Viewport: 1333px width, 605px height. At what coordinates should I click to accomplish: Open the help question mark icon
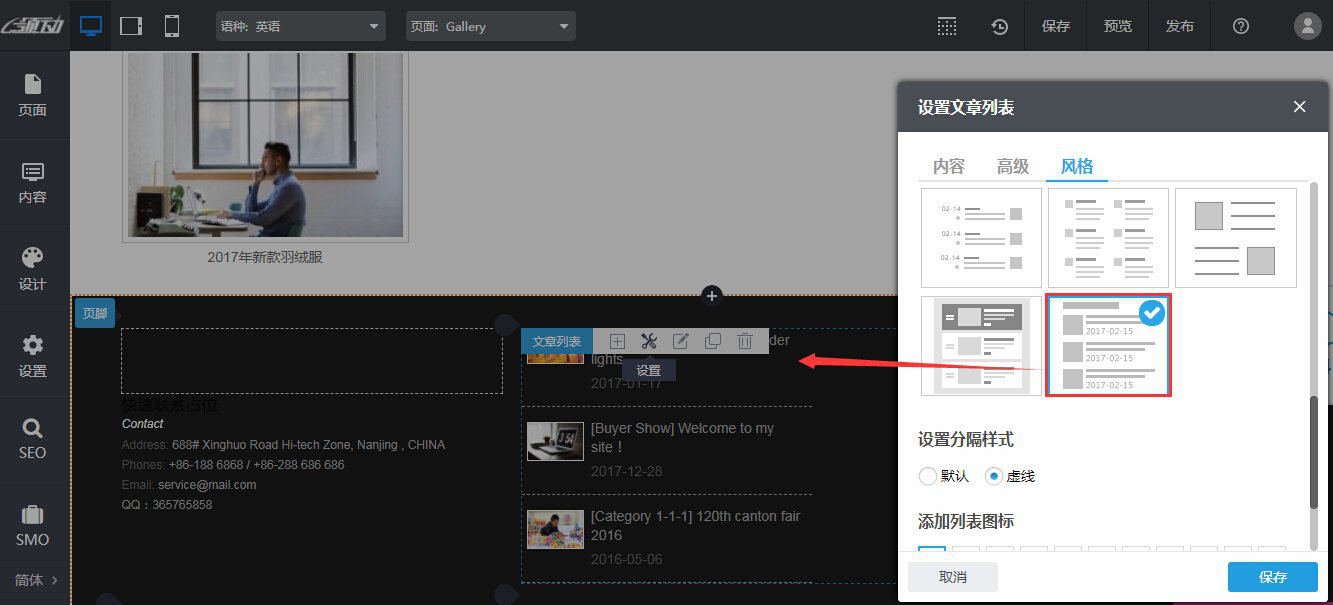[x=1241, y=26]
